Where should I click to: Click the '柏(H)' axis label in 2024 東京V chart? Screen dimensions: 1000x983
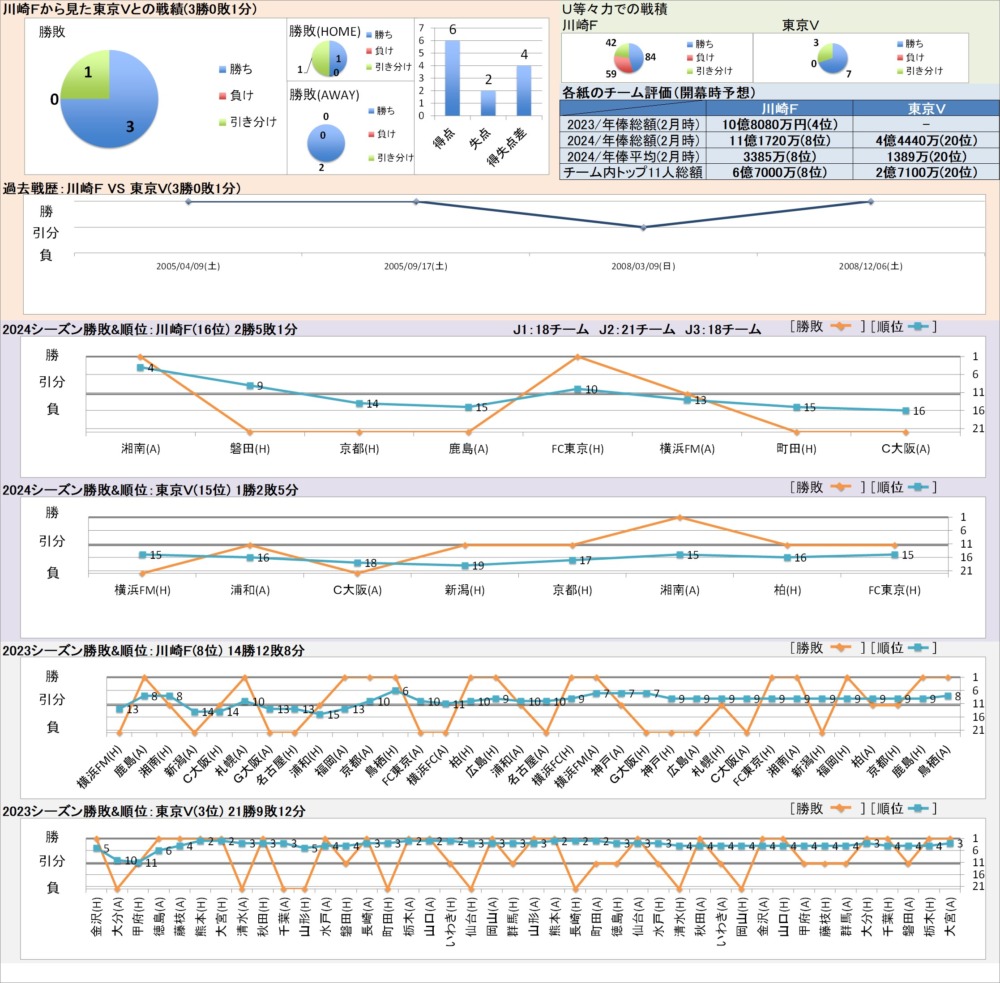coord(787,590)
